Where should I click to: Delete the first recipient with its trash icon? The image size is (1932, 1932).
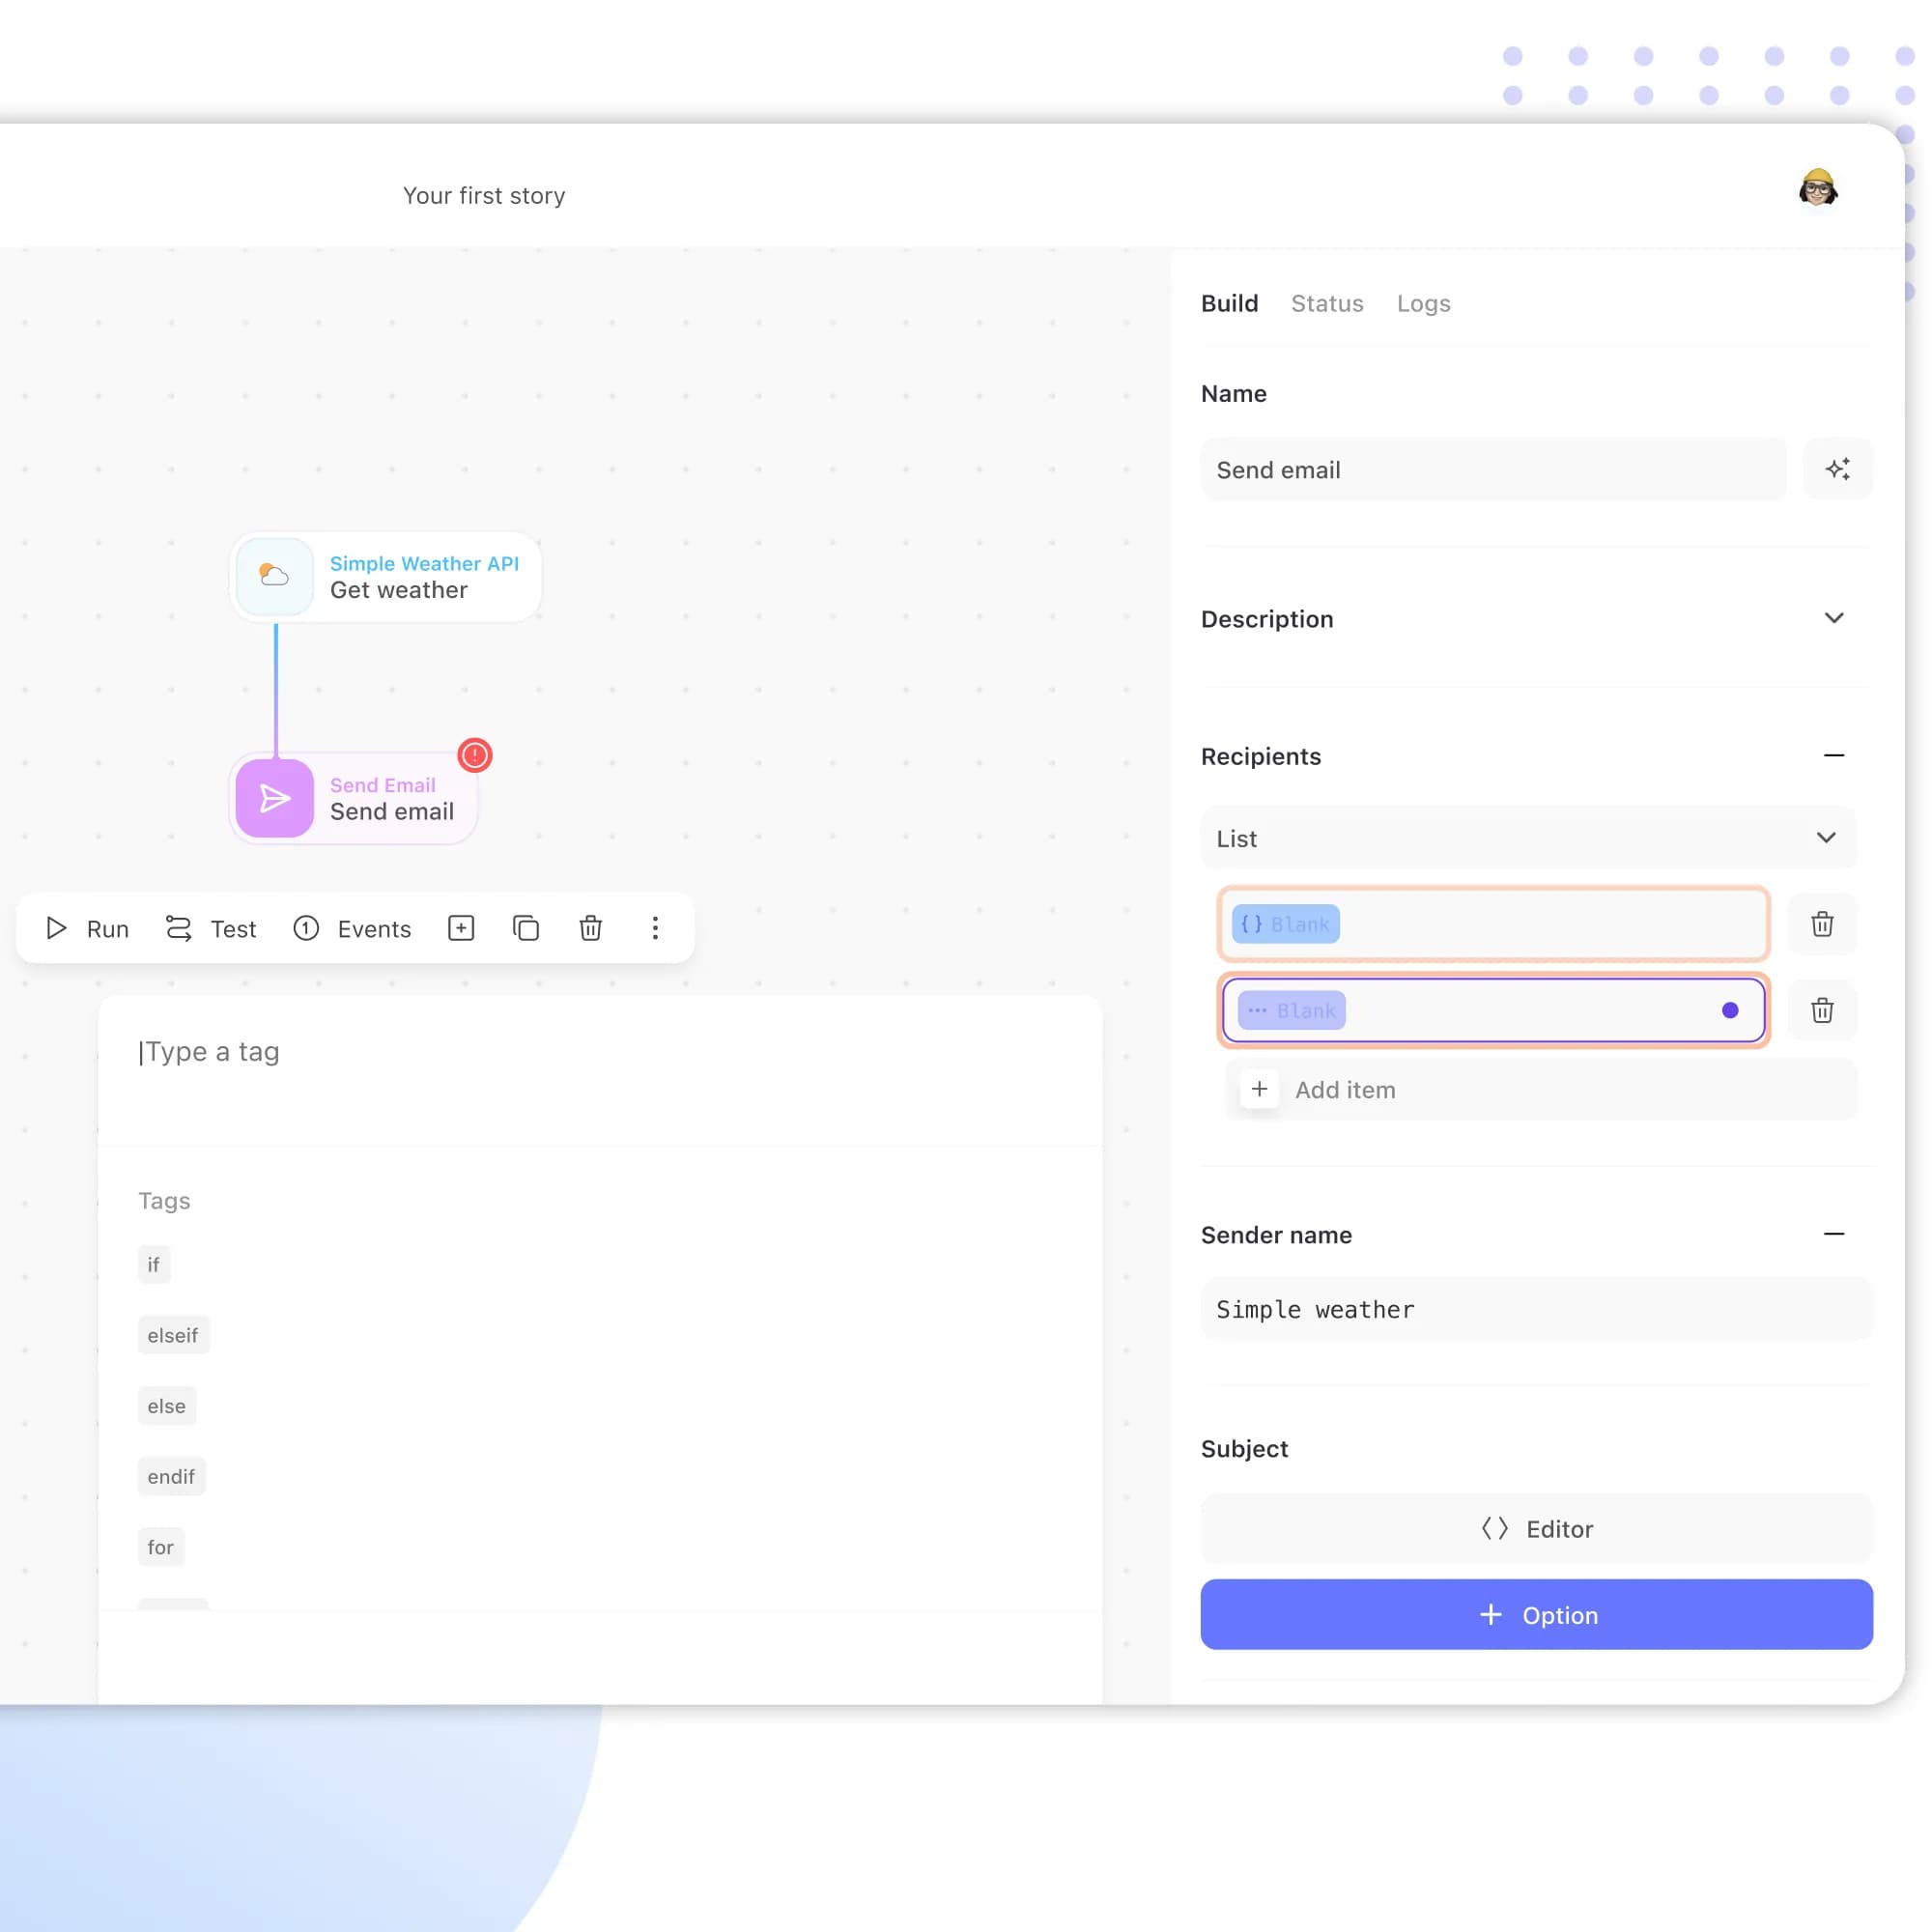[1821, 923]
